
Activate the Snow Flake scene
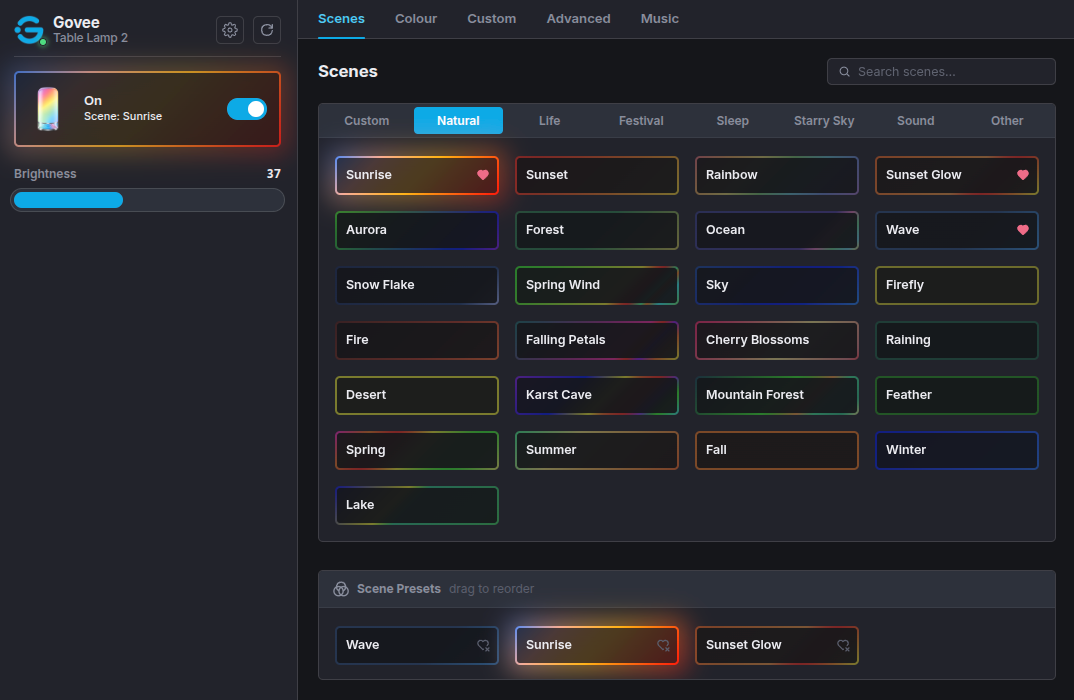(416, 285)
